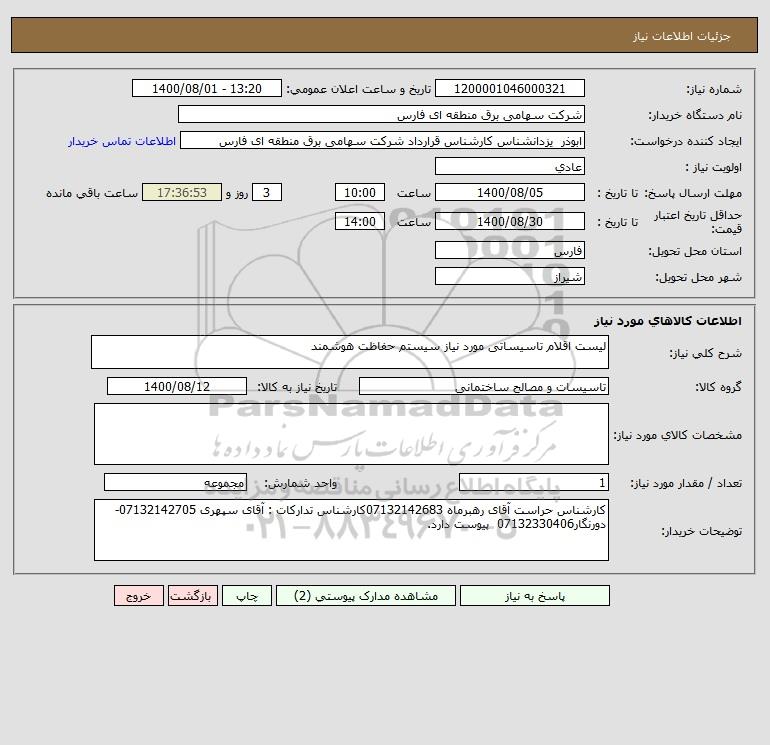Click priority field عادي
This screenshot has height=745, width=770.
coord(510,166)
